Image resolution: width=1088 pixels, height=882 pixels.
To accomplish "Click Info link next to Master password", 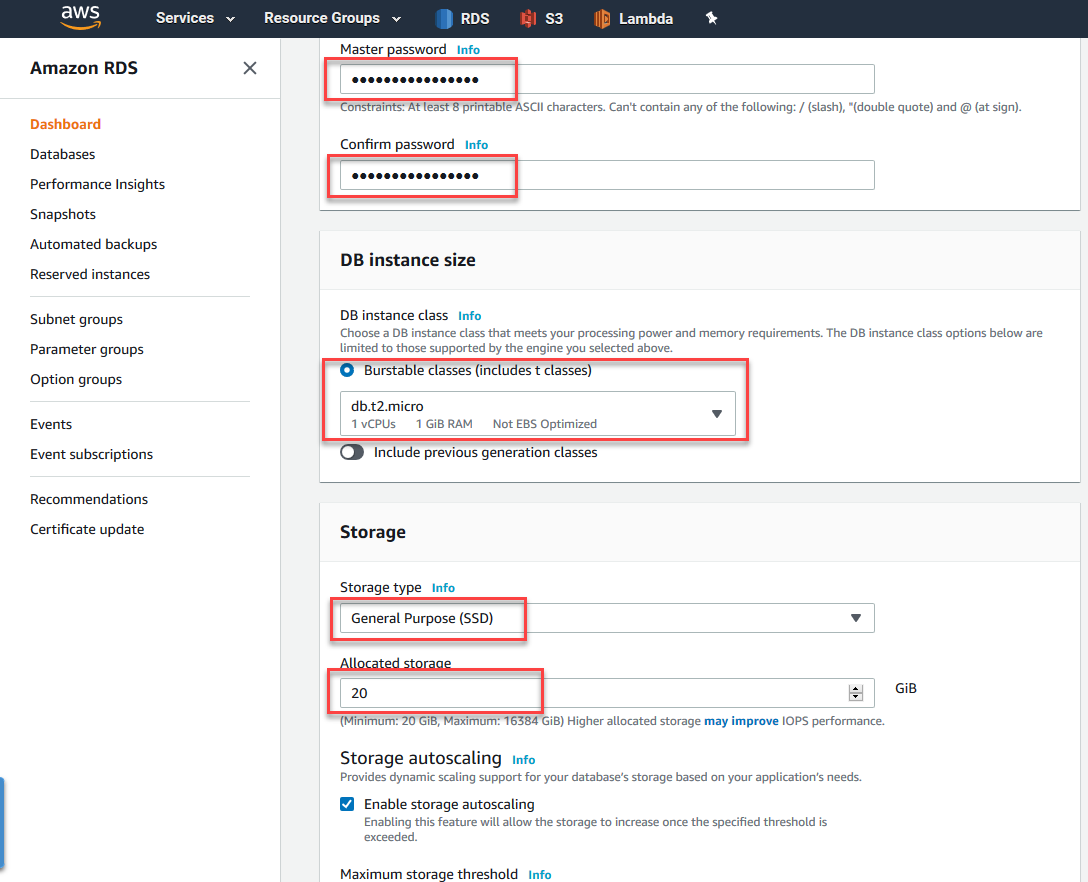I will coord(468,50).
